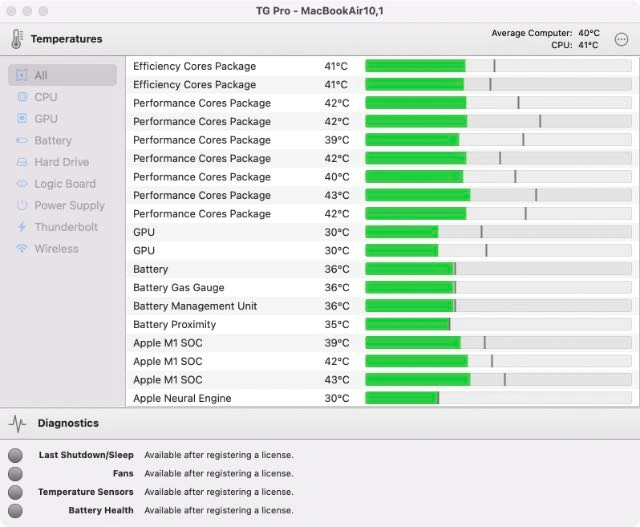Click the Power Supply icon
Screen dimensions: 640x527
22,205
